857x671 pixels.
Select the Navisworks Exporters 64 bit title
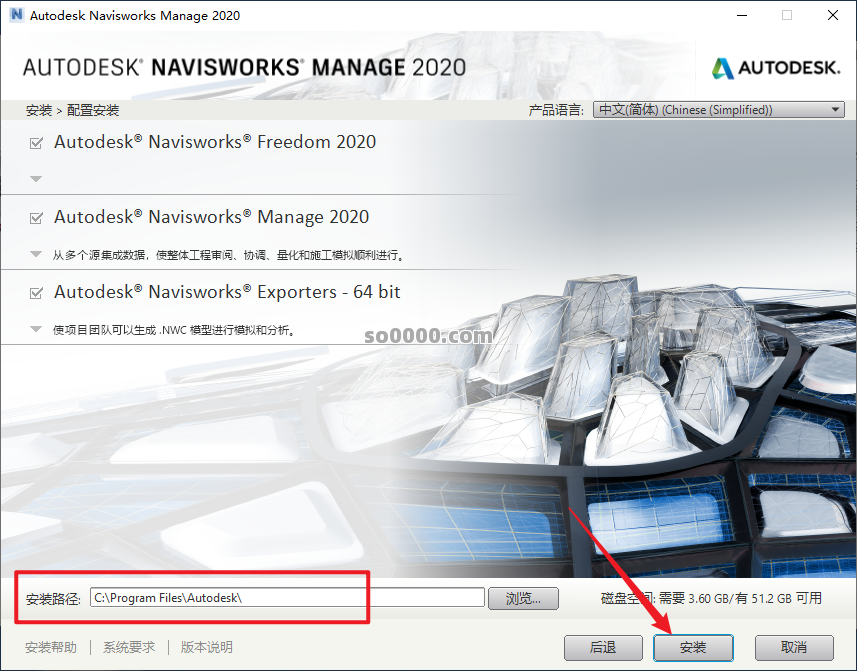[x=227, y=292]
